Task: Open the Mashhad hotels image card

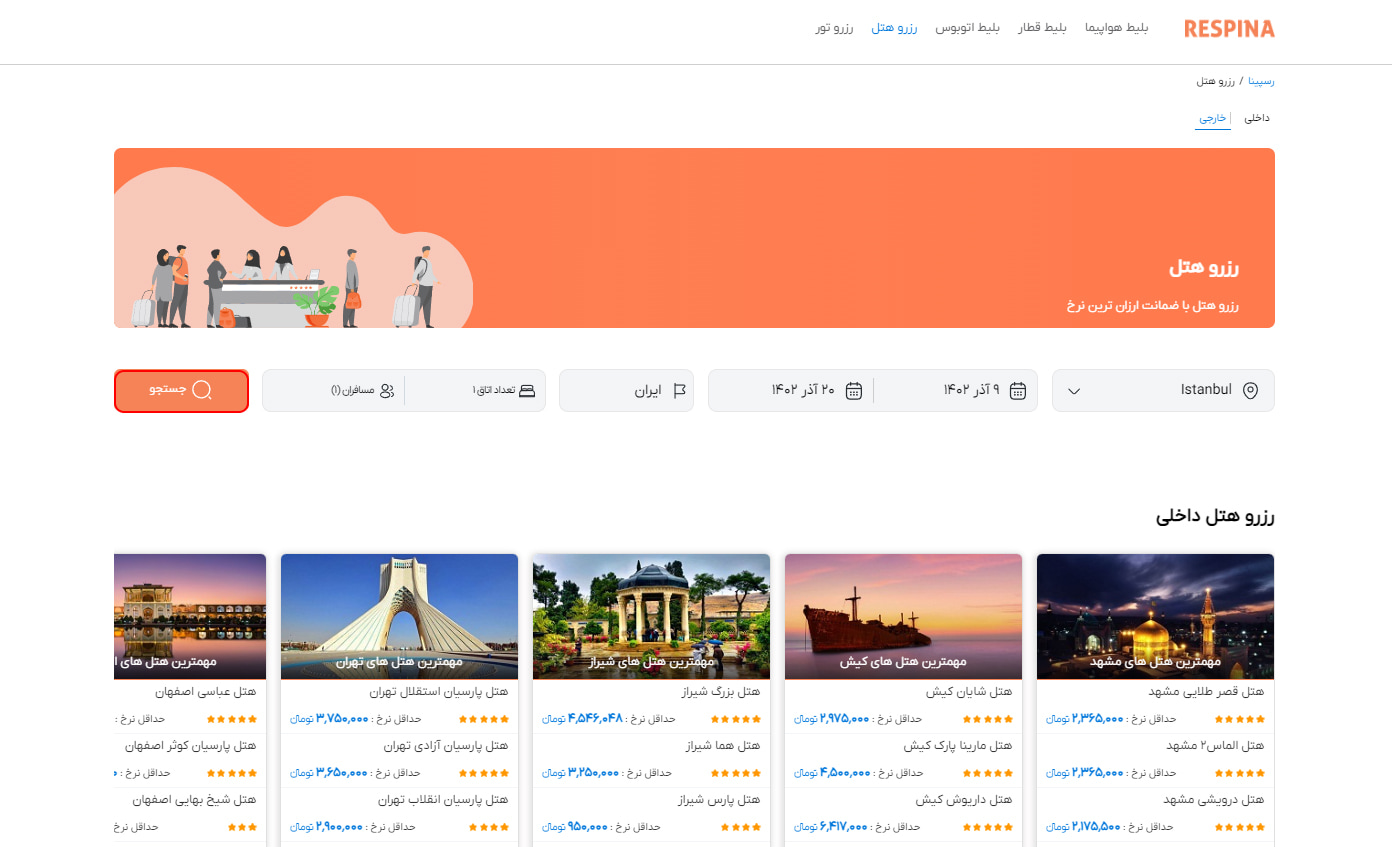Action: pos(1155,615)
